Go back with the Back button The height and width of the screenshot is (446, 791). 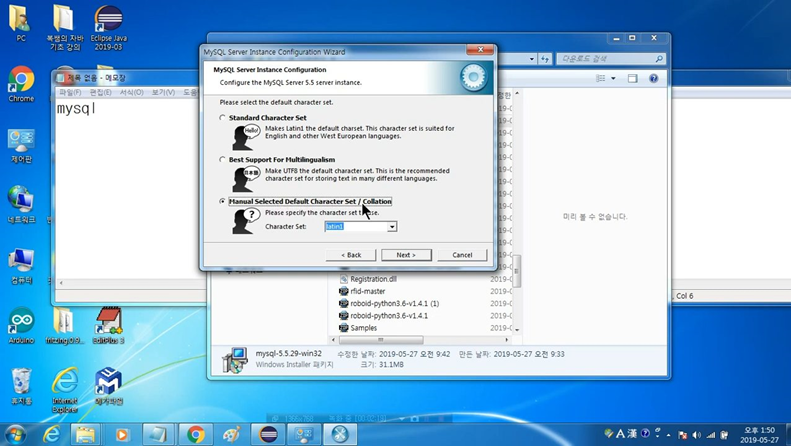351,255
